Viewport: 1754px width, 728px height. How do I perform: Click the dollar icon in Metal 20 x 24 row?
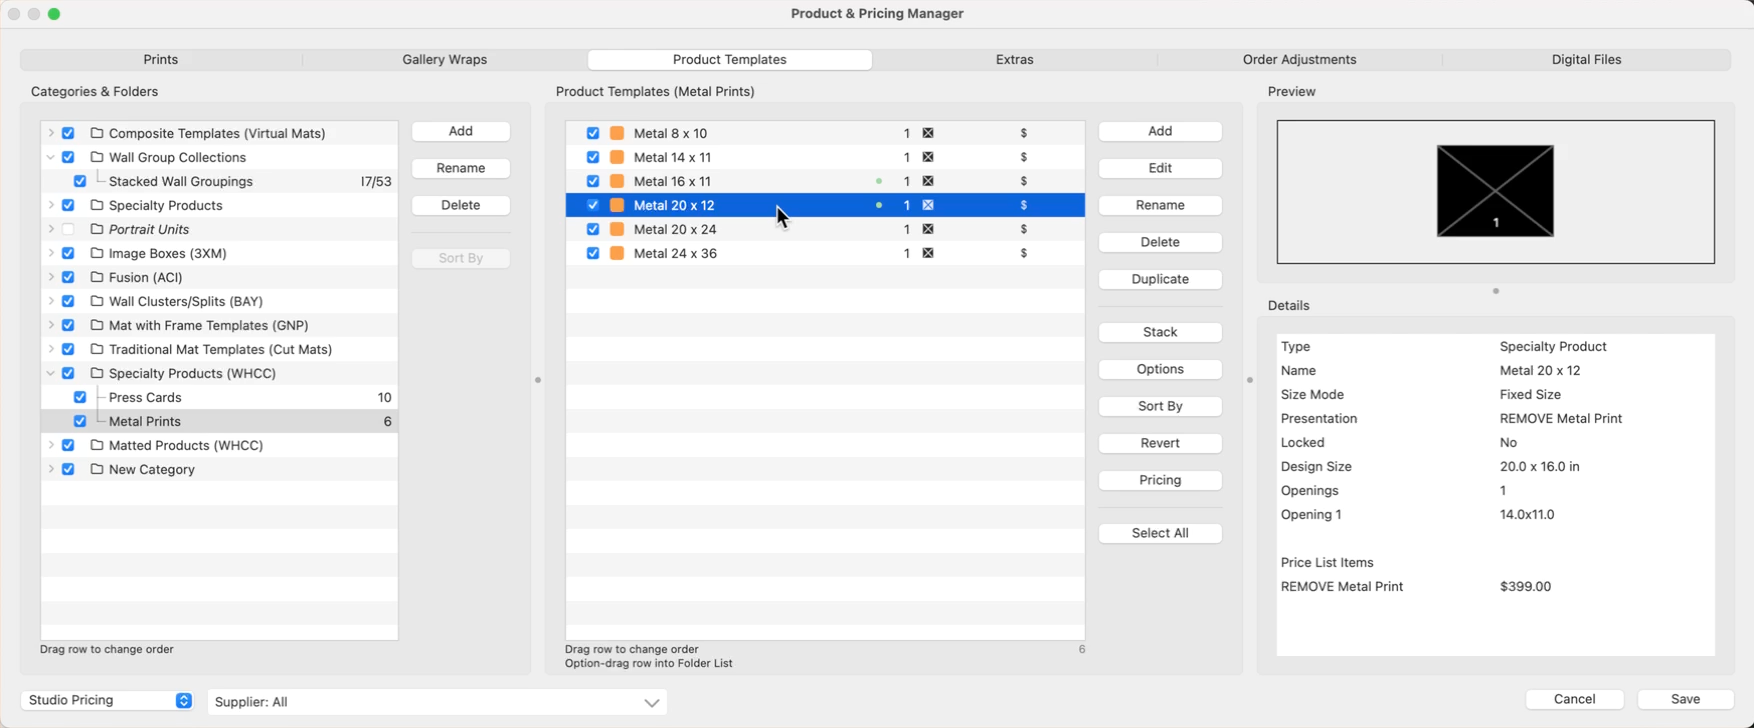point(1023,229)
